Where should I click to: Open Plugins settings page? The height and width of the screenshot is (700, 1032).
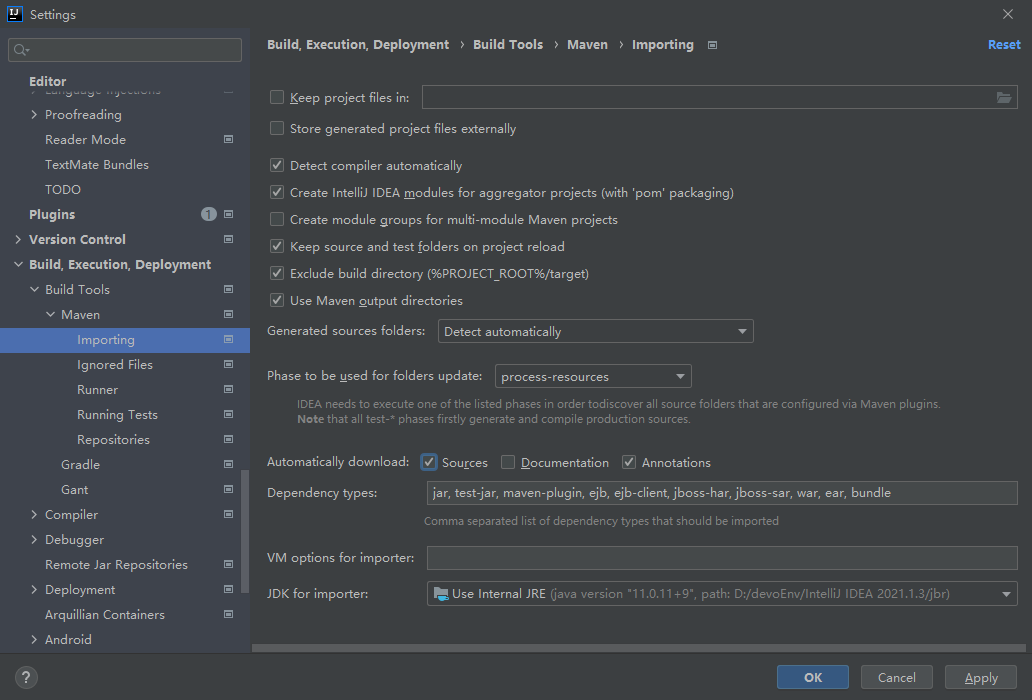click(52, 214)
